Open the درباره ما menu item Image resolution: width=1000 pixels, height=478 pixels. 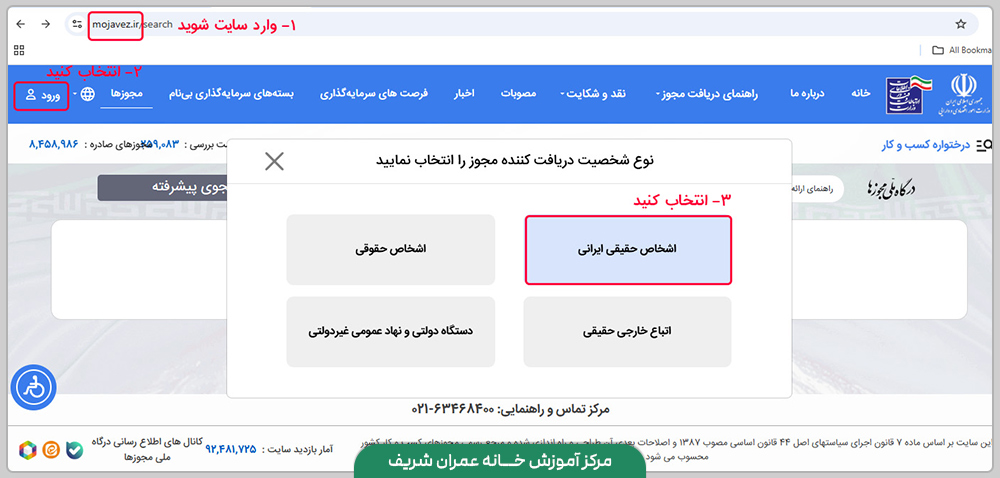807,94
